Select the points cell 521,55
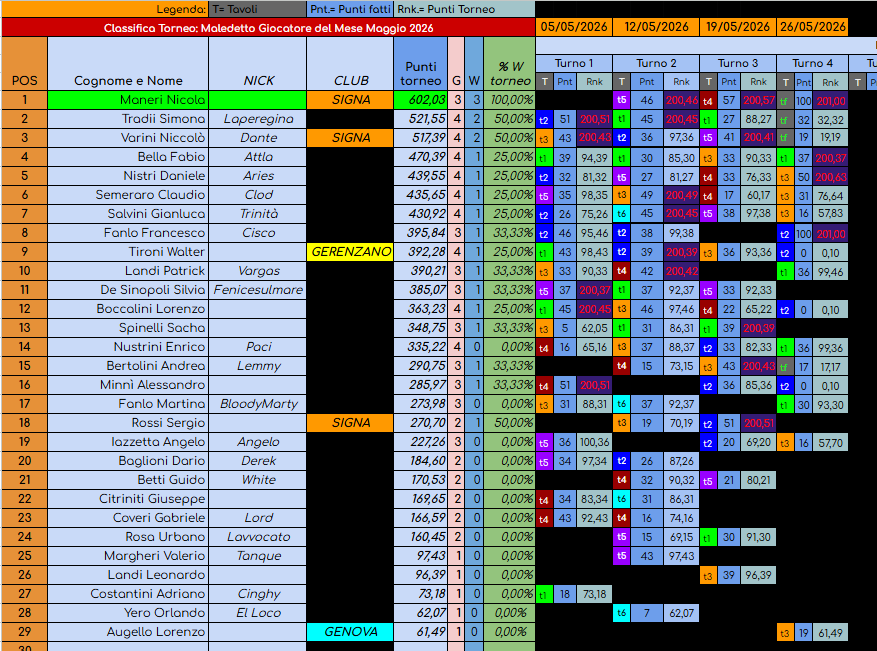877x651 pixels. tap(421, 119)
